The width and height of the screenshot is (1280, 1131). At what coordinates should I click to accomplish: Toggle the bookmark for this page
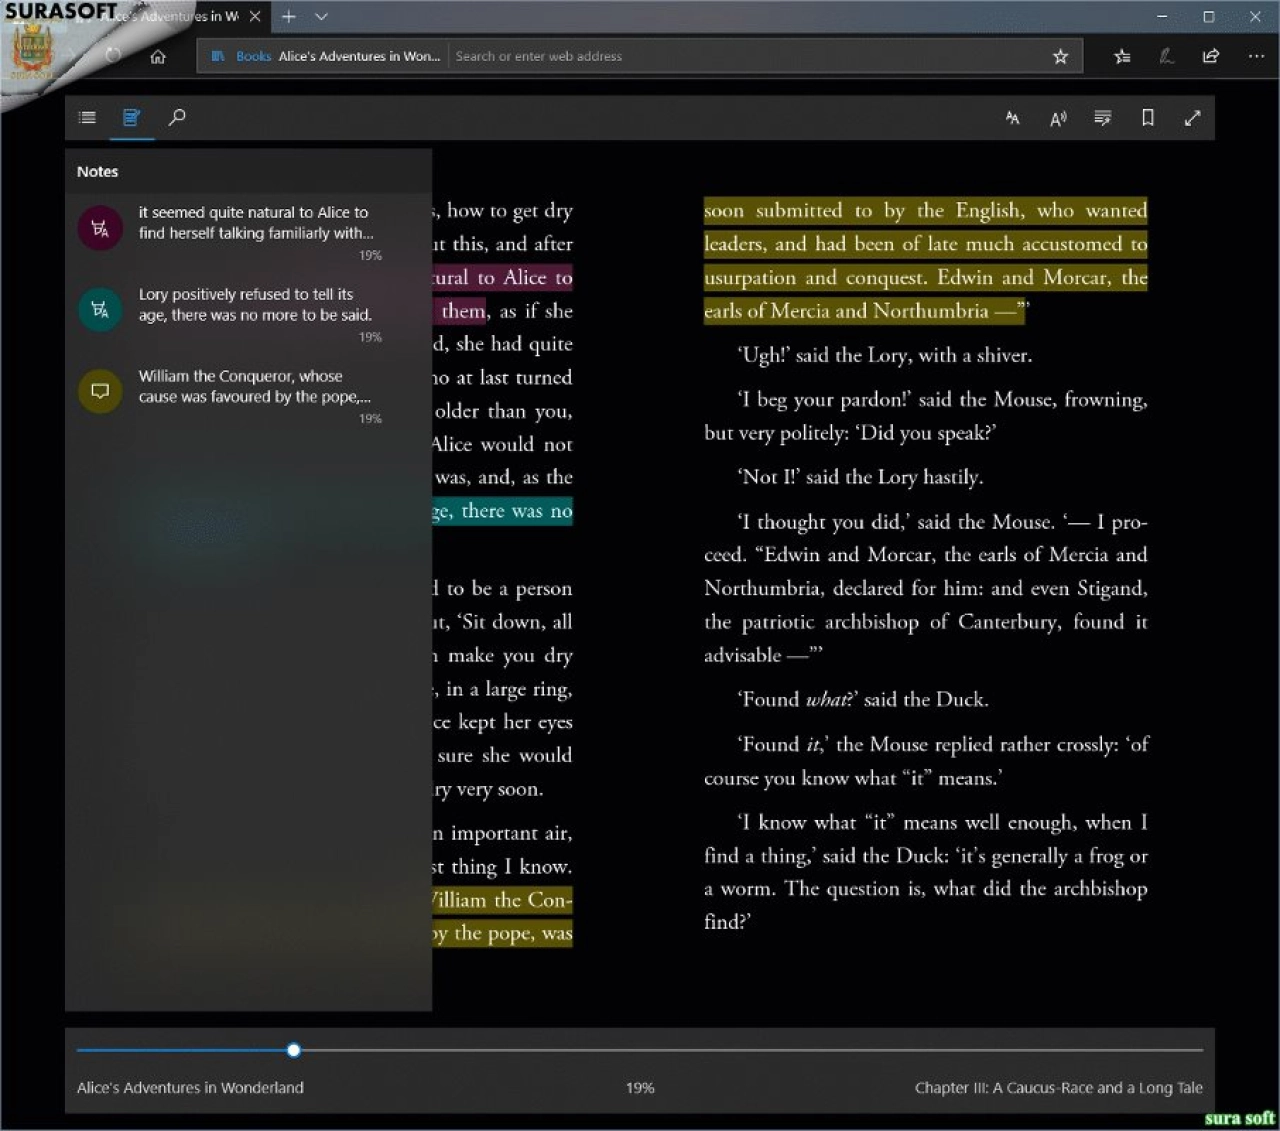[1148, 118]
